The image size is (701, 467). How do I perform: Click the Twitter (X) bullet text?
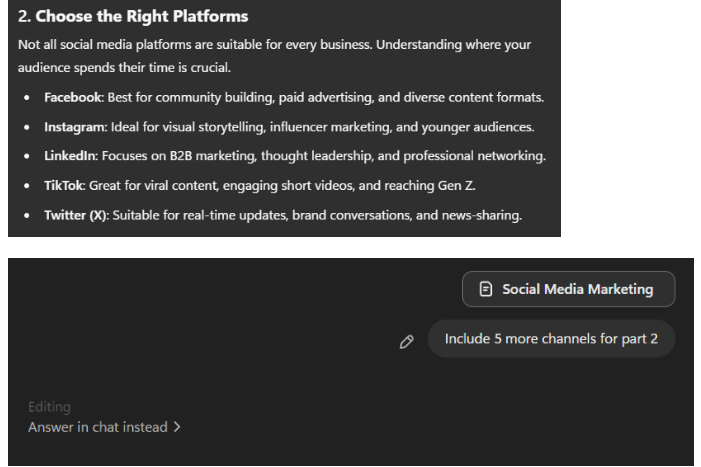(x=283, y=215)
